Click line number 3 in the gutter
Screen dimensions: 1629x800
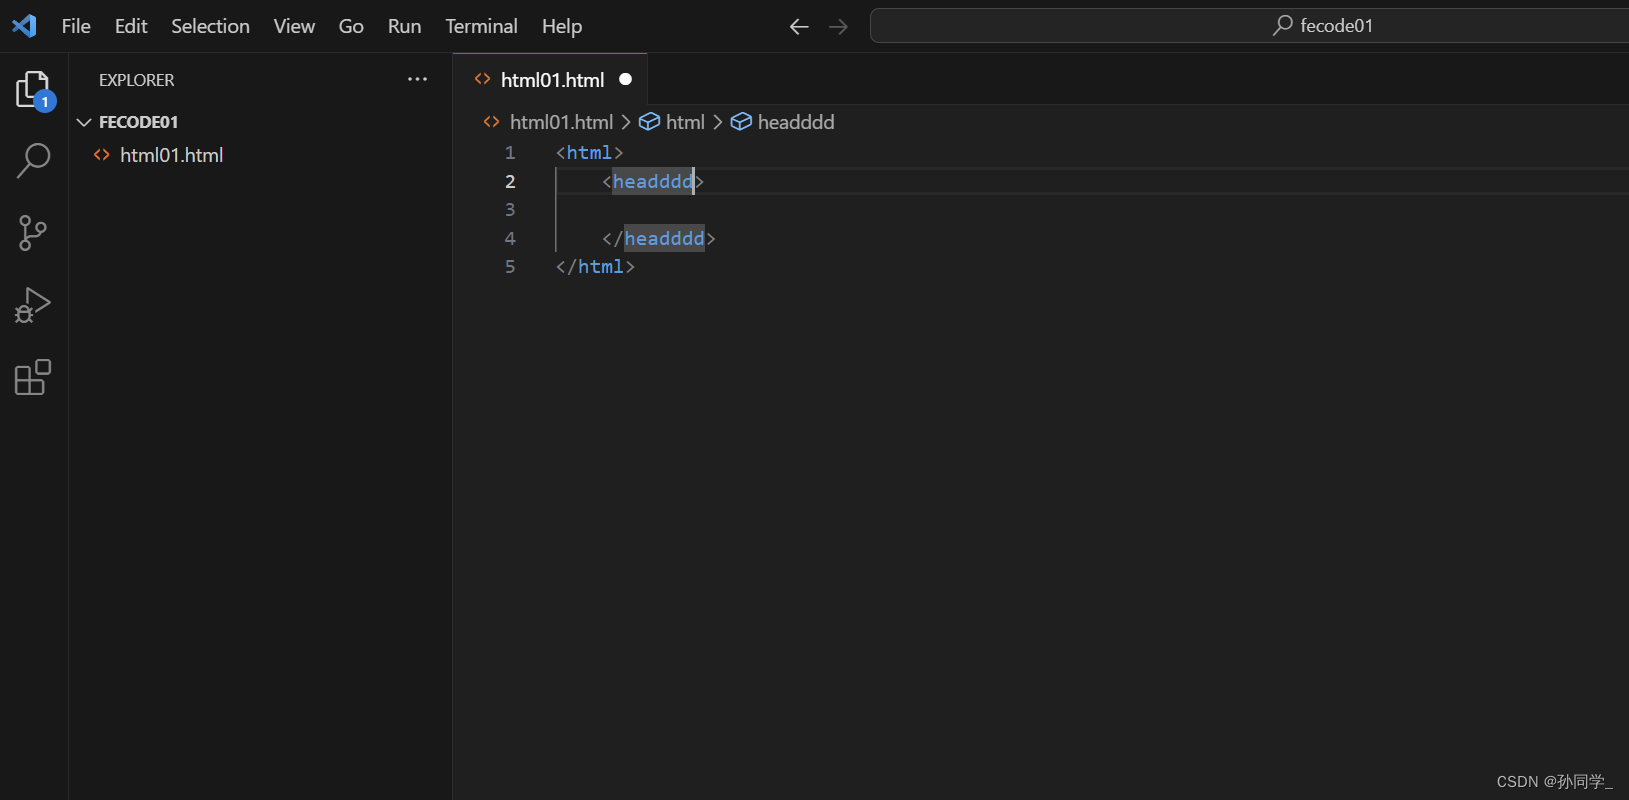point(510,210)
